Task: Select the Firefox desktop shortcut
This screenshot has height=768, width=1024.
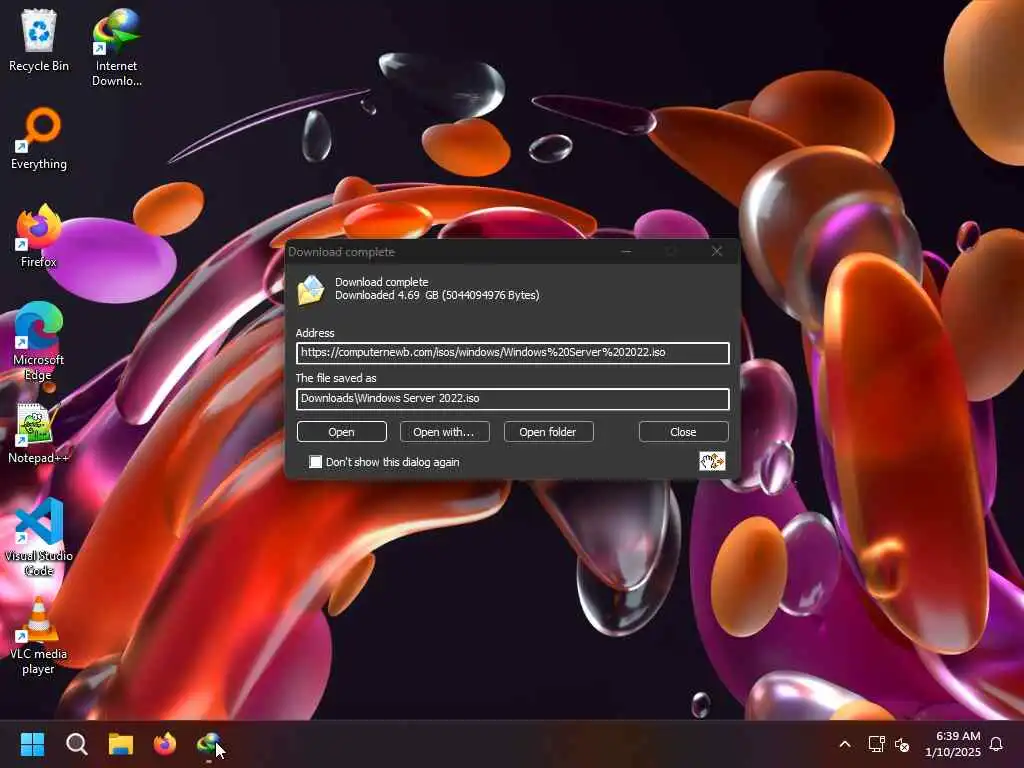Action: 39,236
